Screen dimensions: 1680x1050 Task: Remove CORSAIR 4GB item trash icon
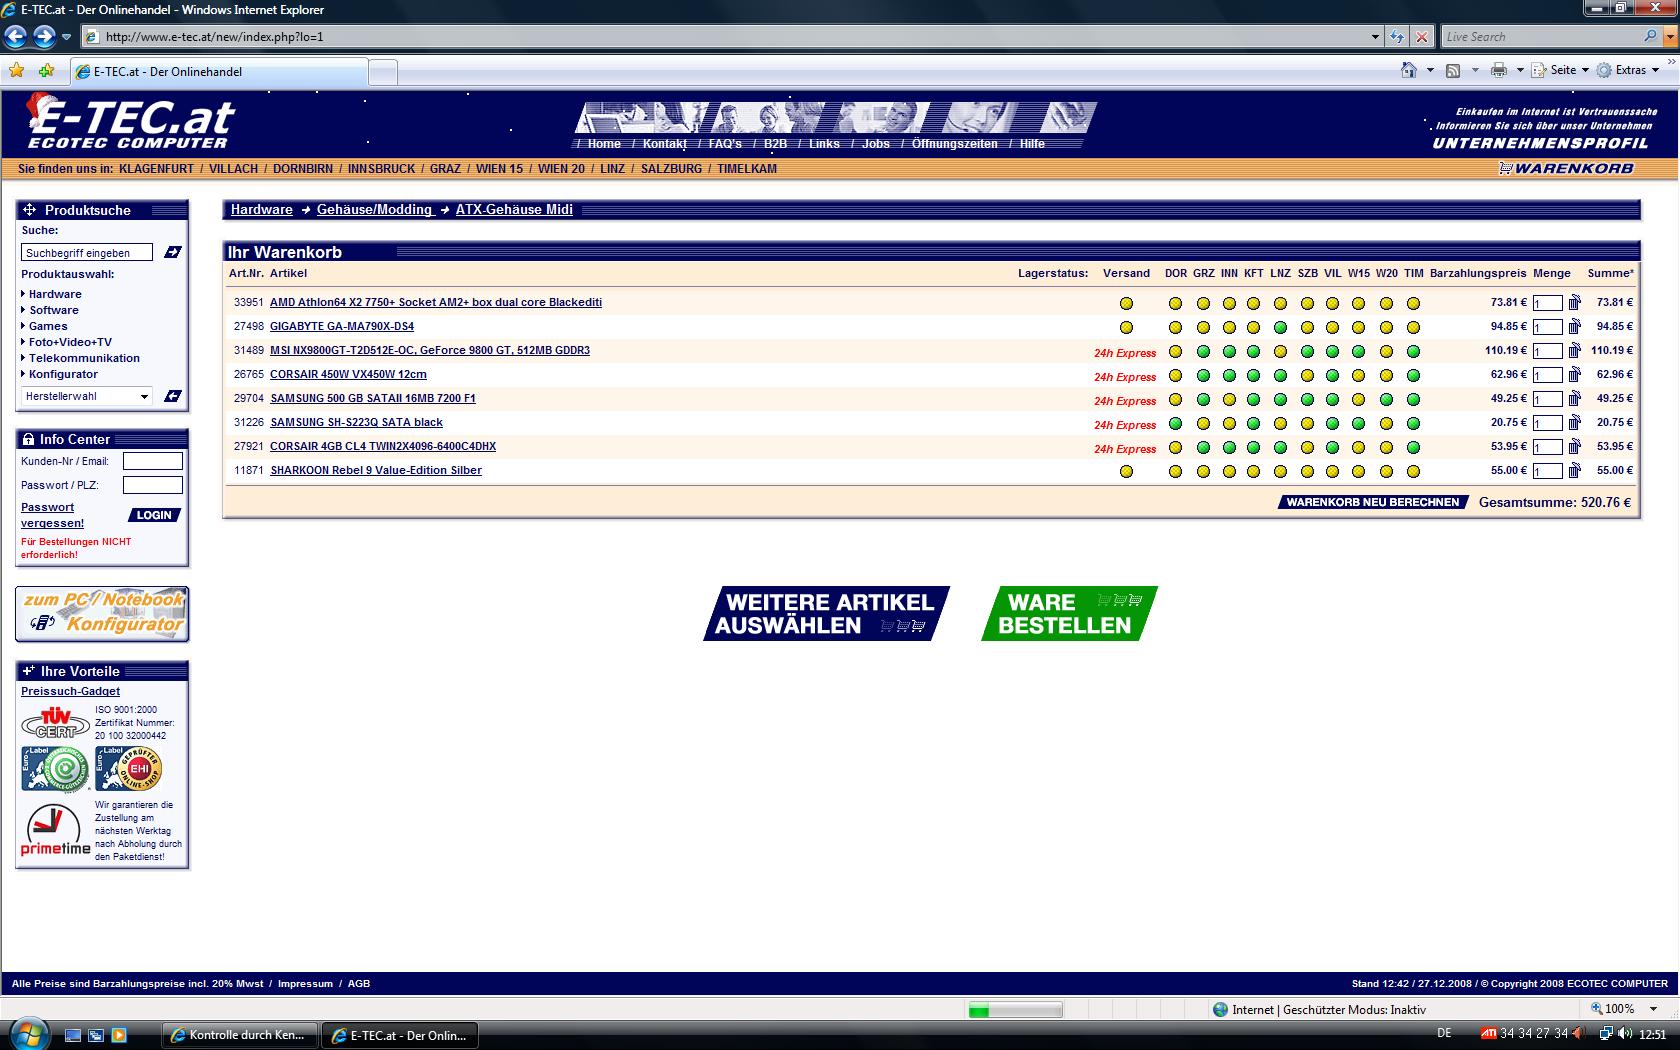click(x=1575, y=446)
